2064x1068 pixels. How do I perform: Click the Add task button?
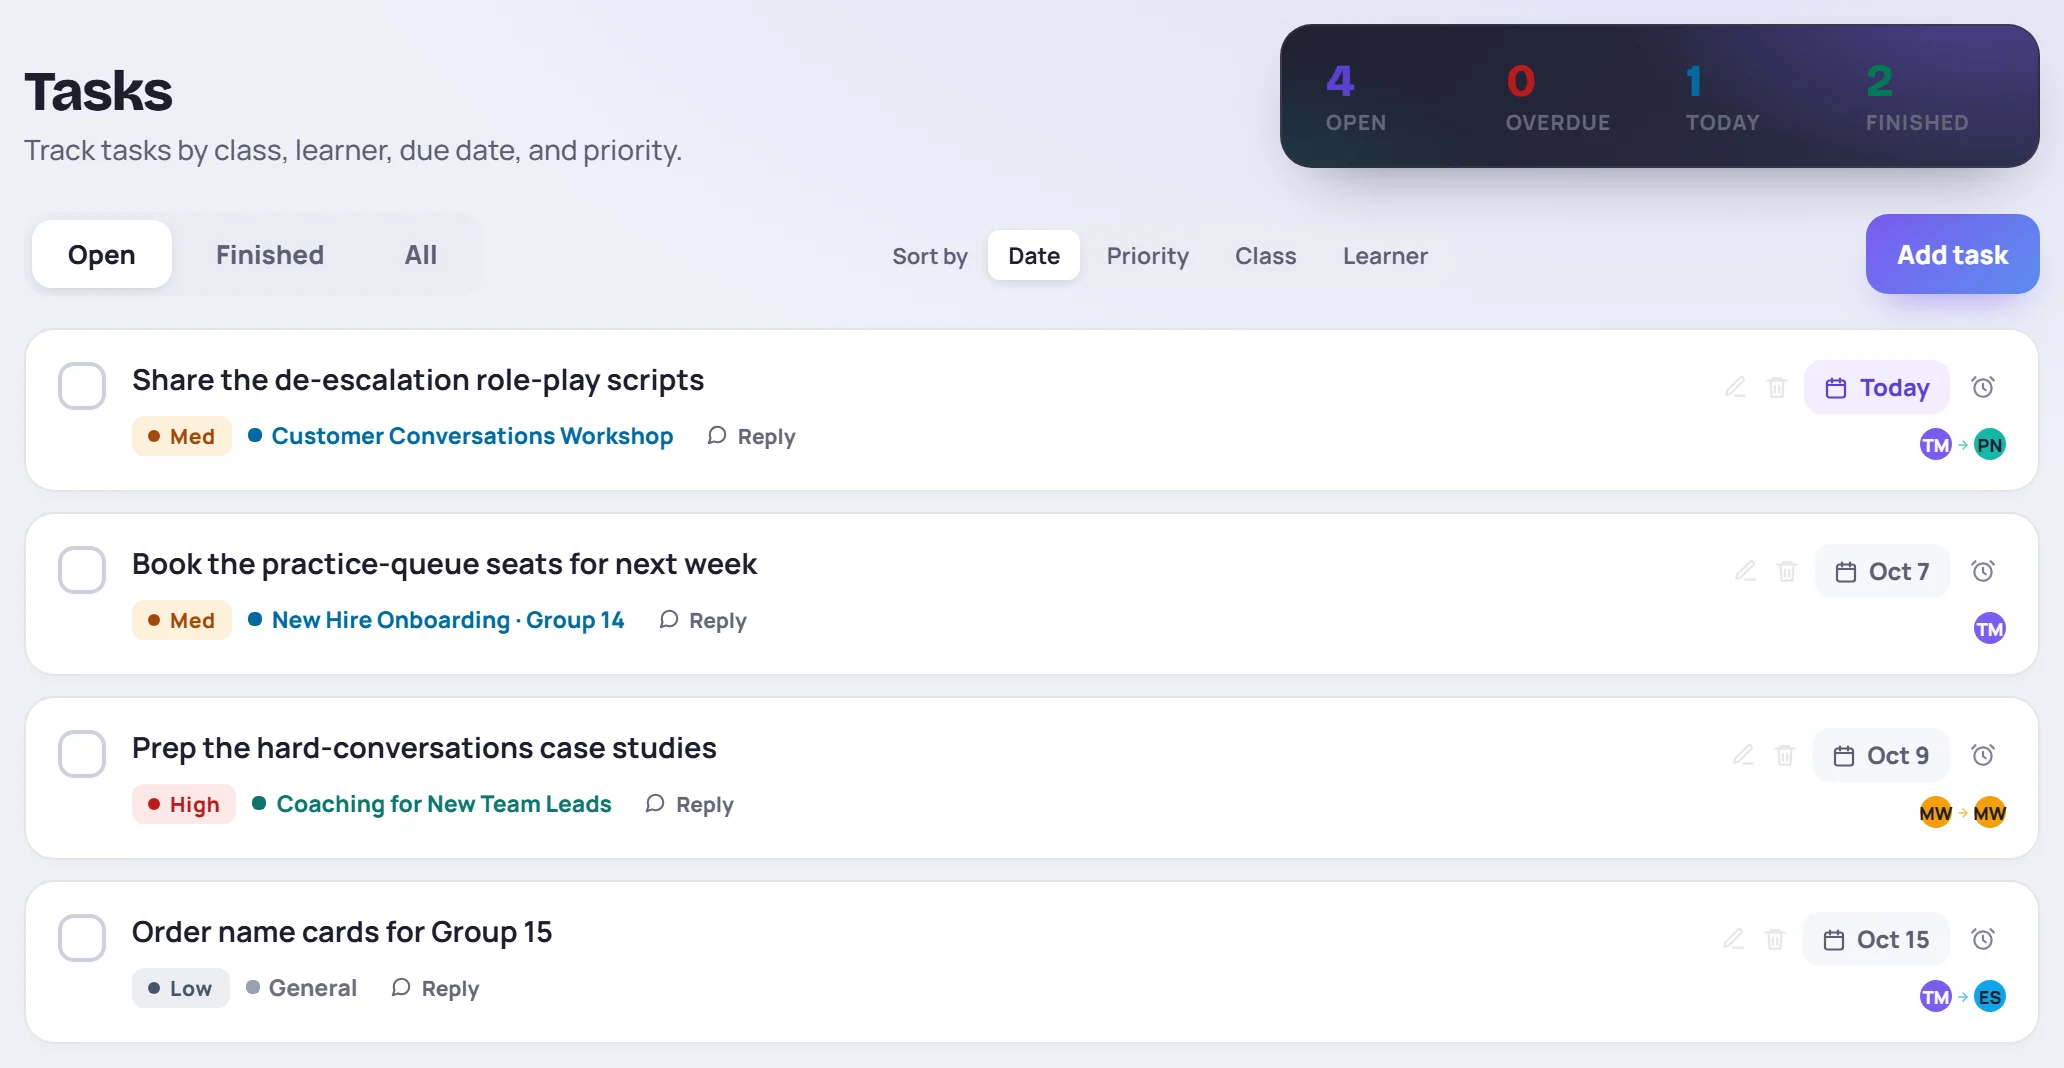(1953, 254)
